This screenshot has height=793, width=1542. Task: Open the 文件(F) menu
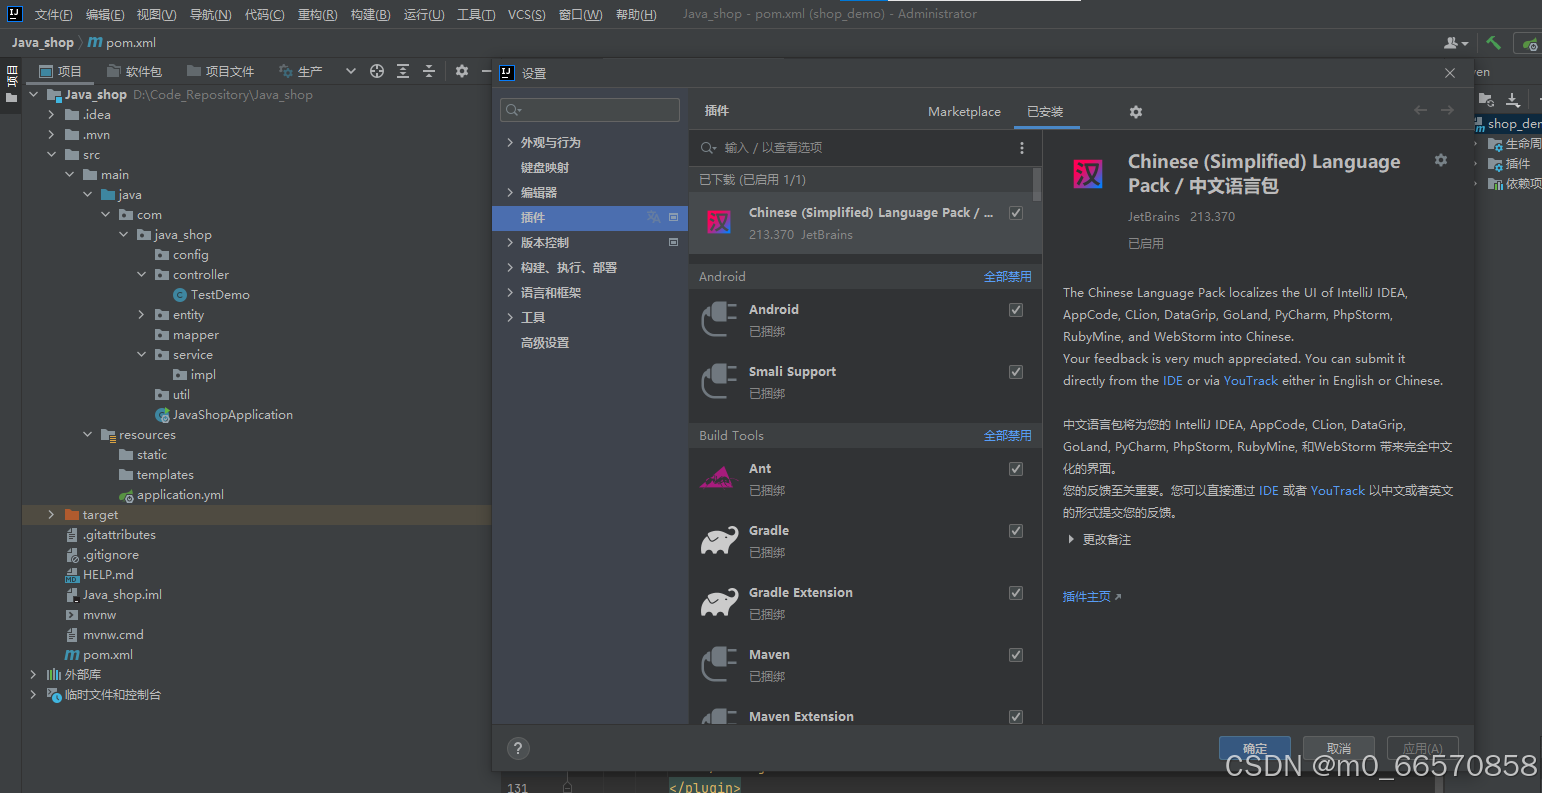tap(54, 15)
